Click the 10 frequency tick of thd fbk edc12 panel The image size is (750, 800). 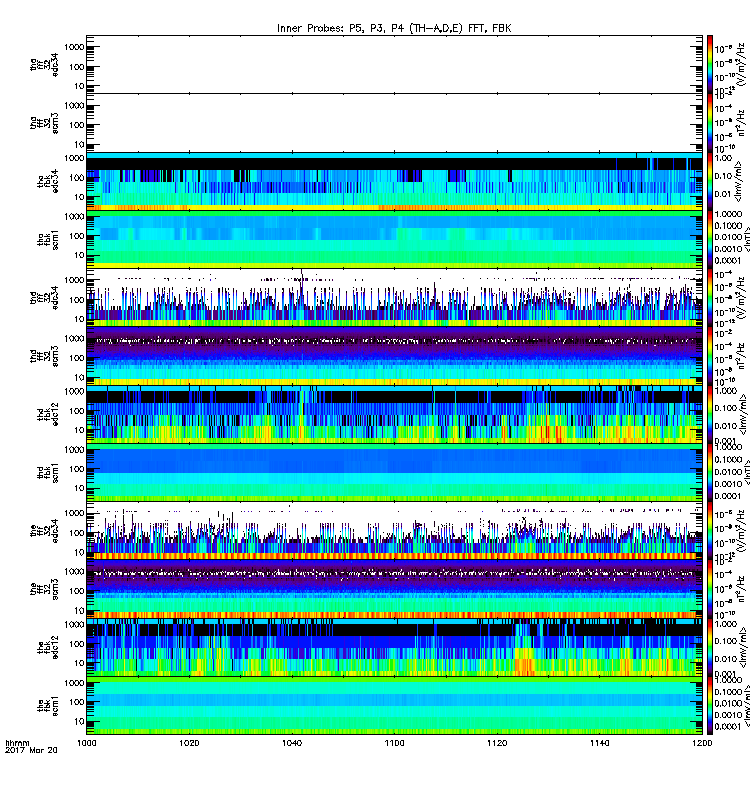pos(79,430)
